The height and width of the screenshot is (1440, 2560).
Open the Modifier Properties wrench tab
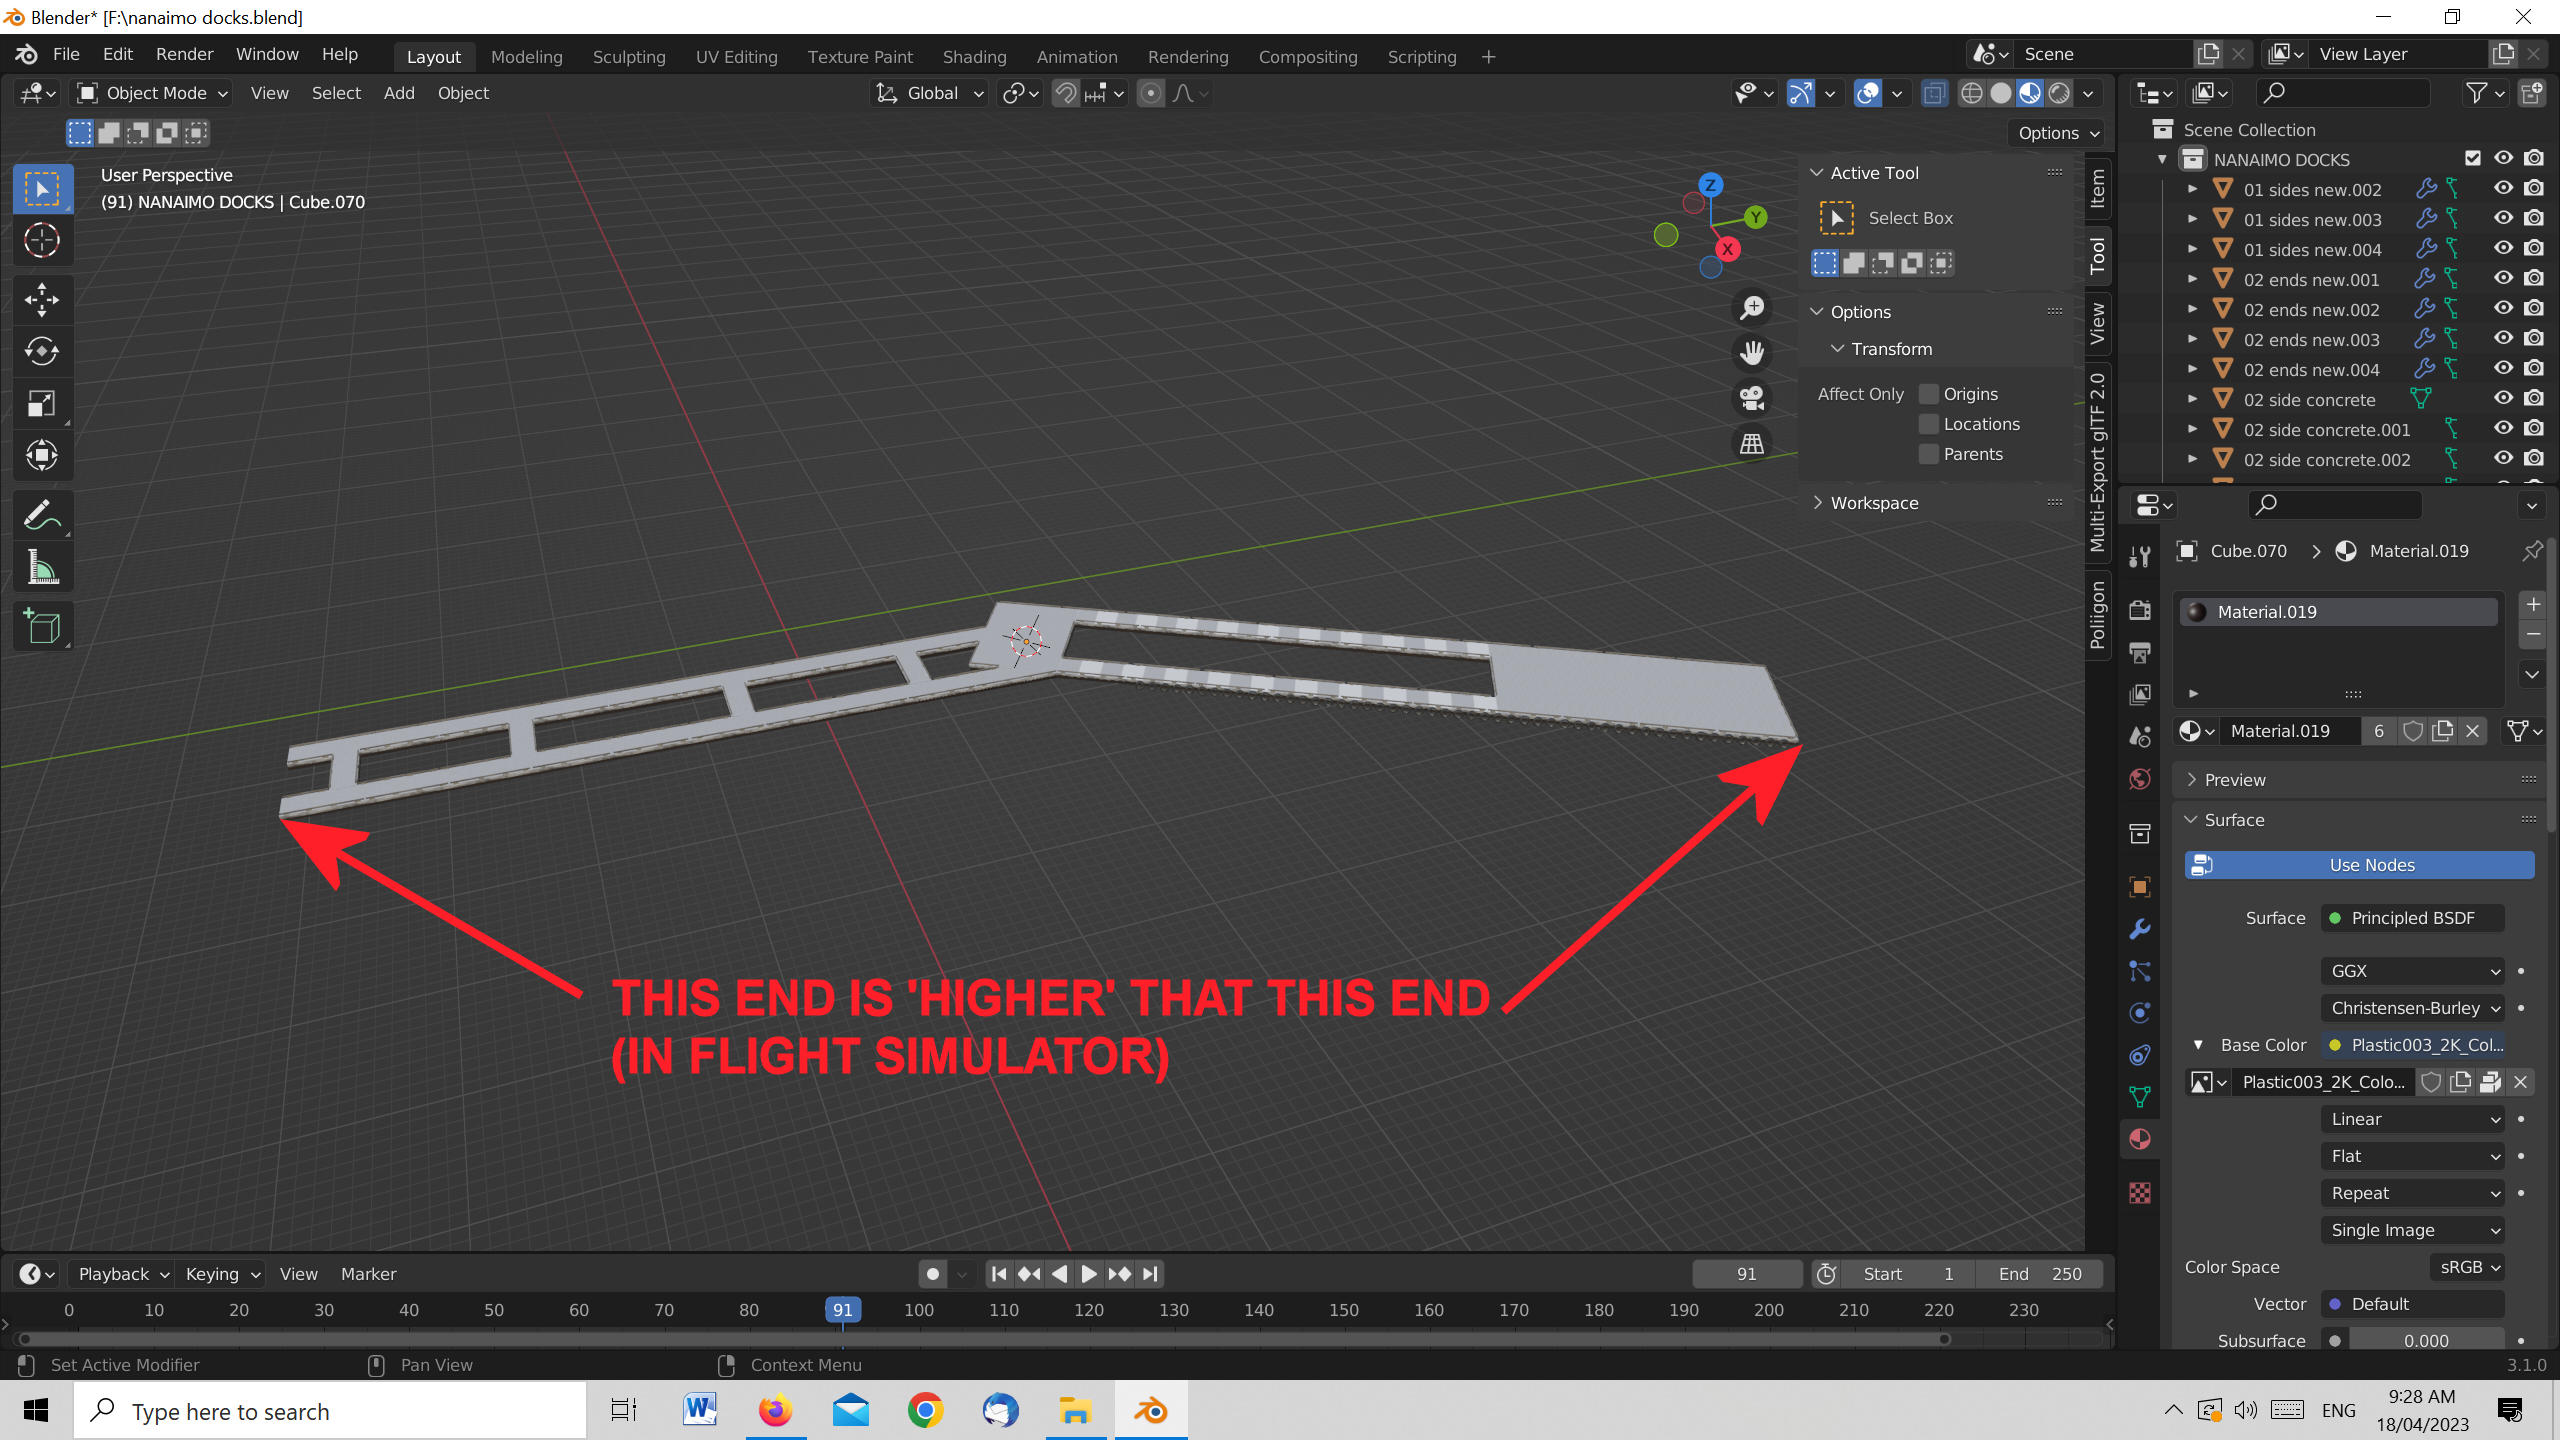[2139, 929]
